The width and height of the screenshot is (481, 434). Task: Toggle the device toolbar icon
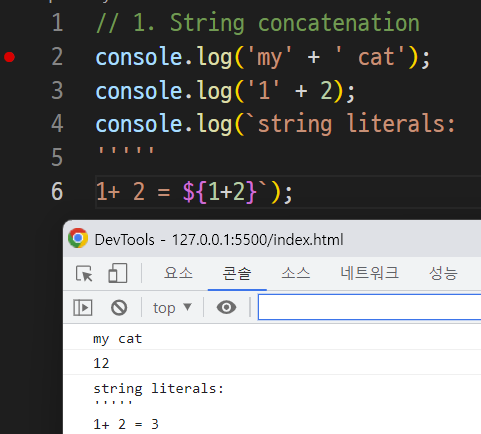[x=118, y=274]
